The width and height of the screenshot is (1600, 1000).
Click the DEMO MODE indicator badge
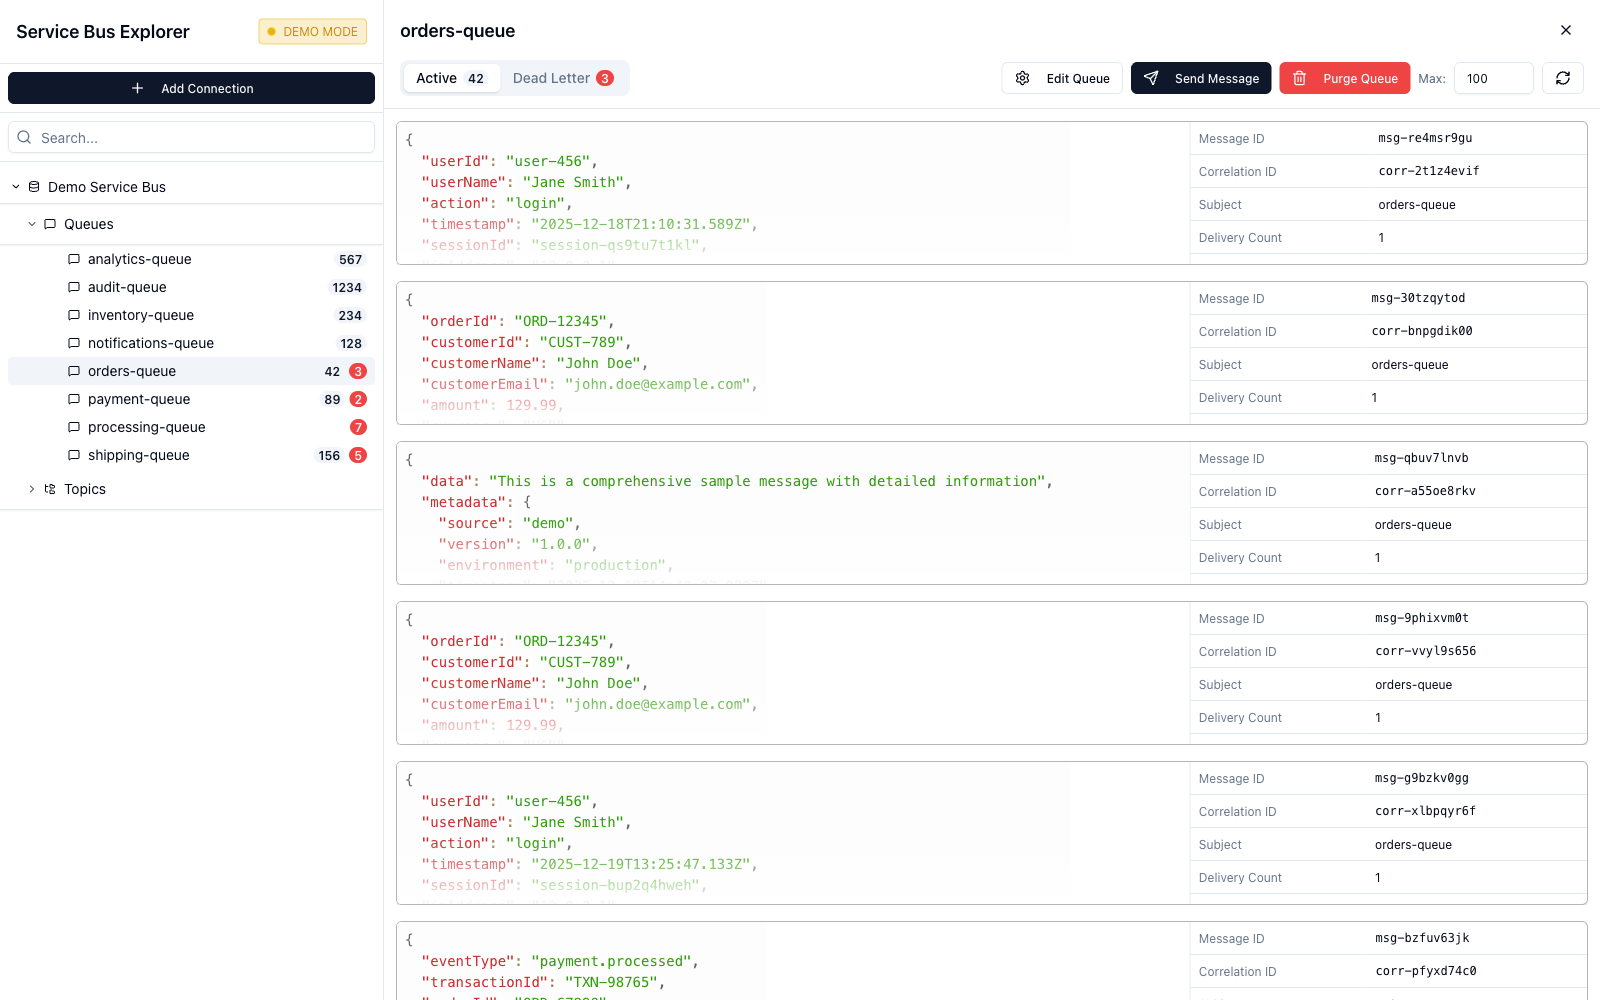(312, 31)
